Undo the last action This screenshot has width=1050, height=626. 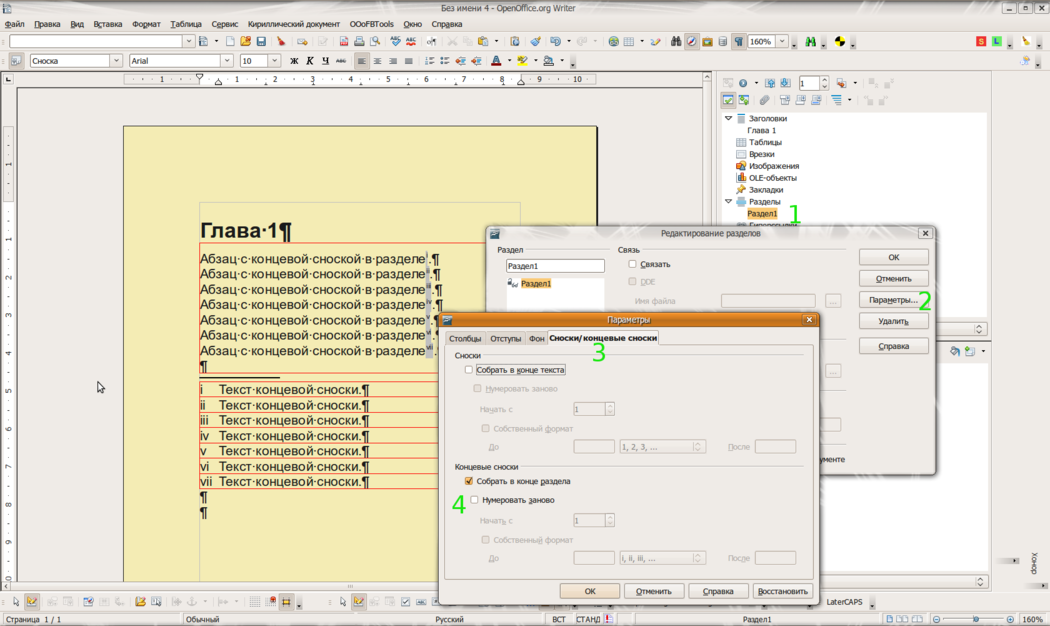554,42
